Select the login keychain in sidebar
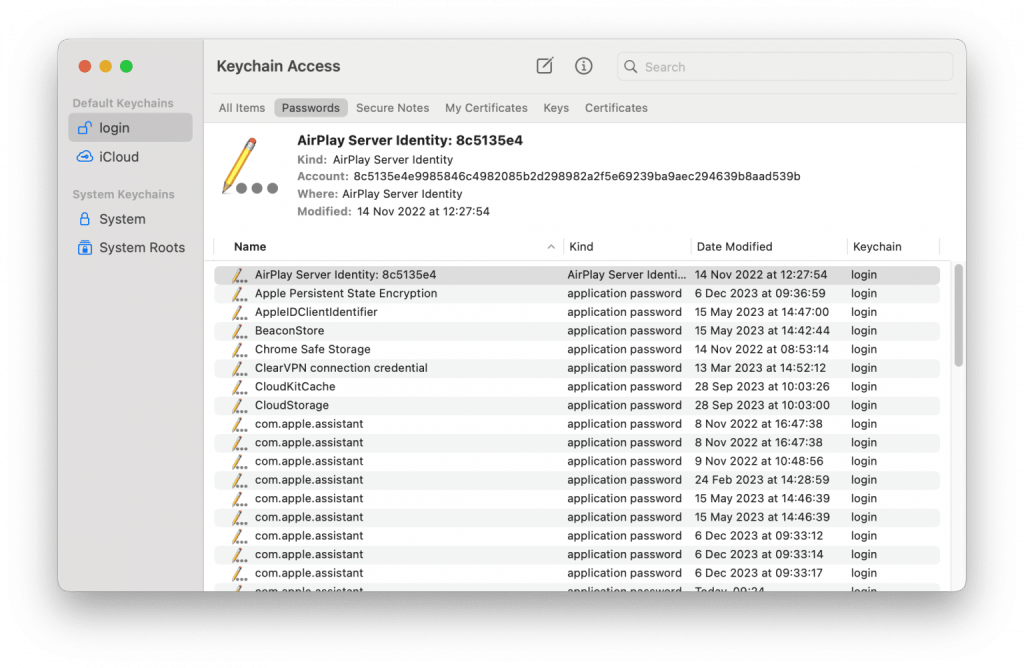Screen dimensions: 1024x668 (x=130, y=127)
